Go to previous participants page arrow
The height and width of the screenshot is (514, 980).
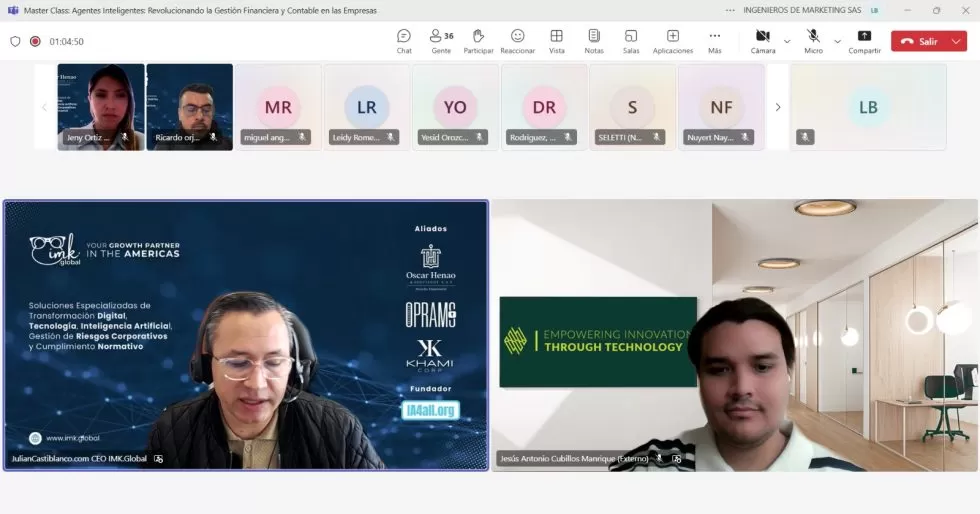click(44, 107)
